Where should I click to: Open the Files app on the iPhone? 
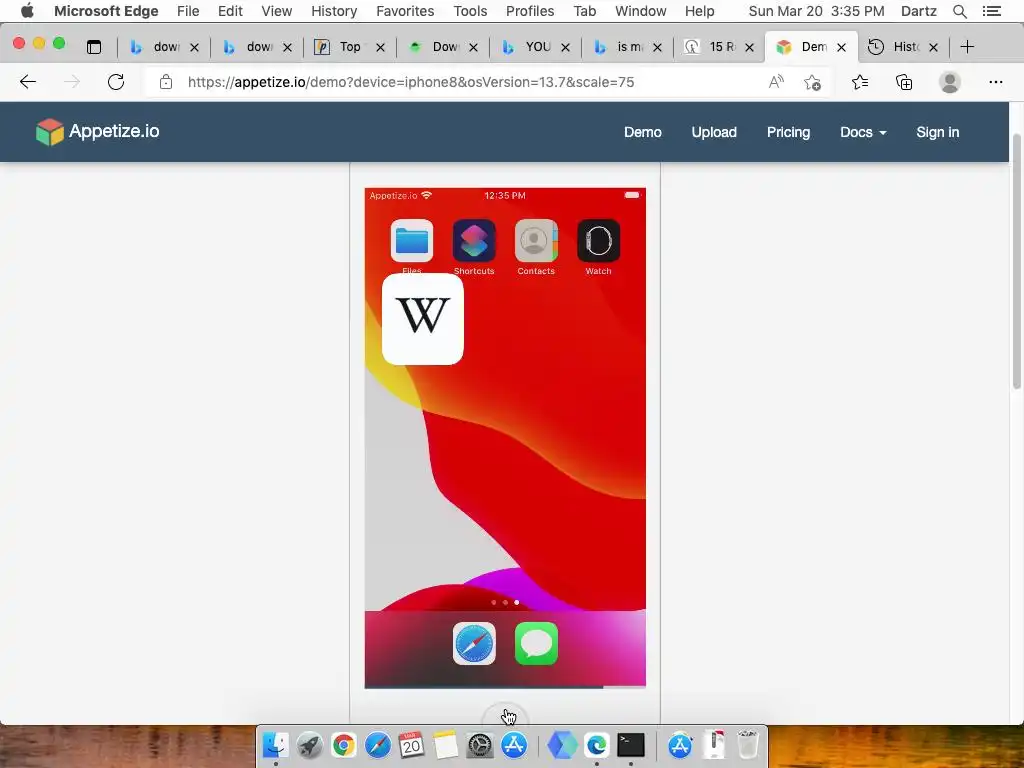click(411, 241)
